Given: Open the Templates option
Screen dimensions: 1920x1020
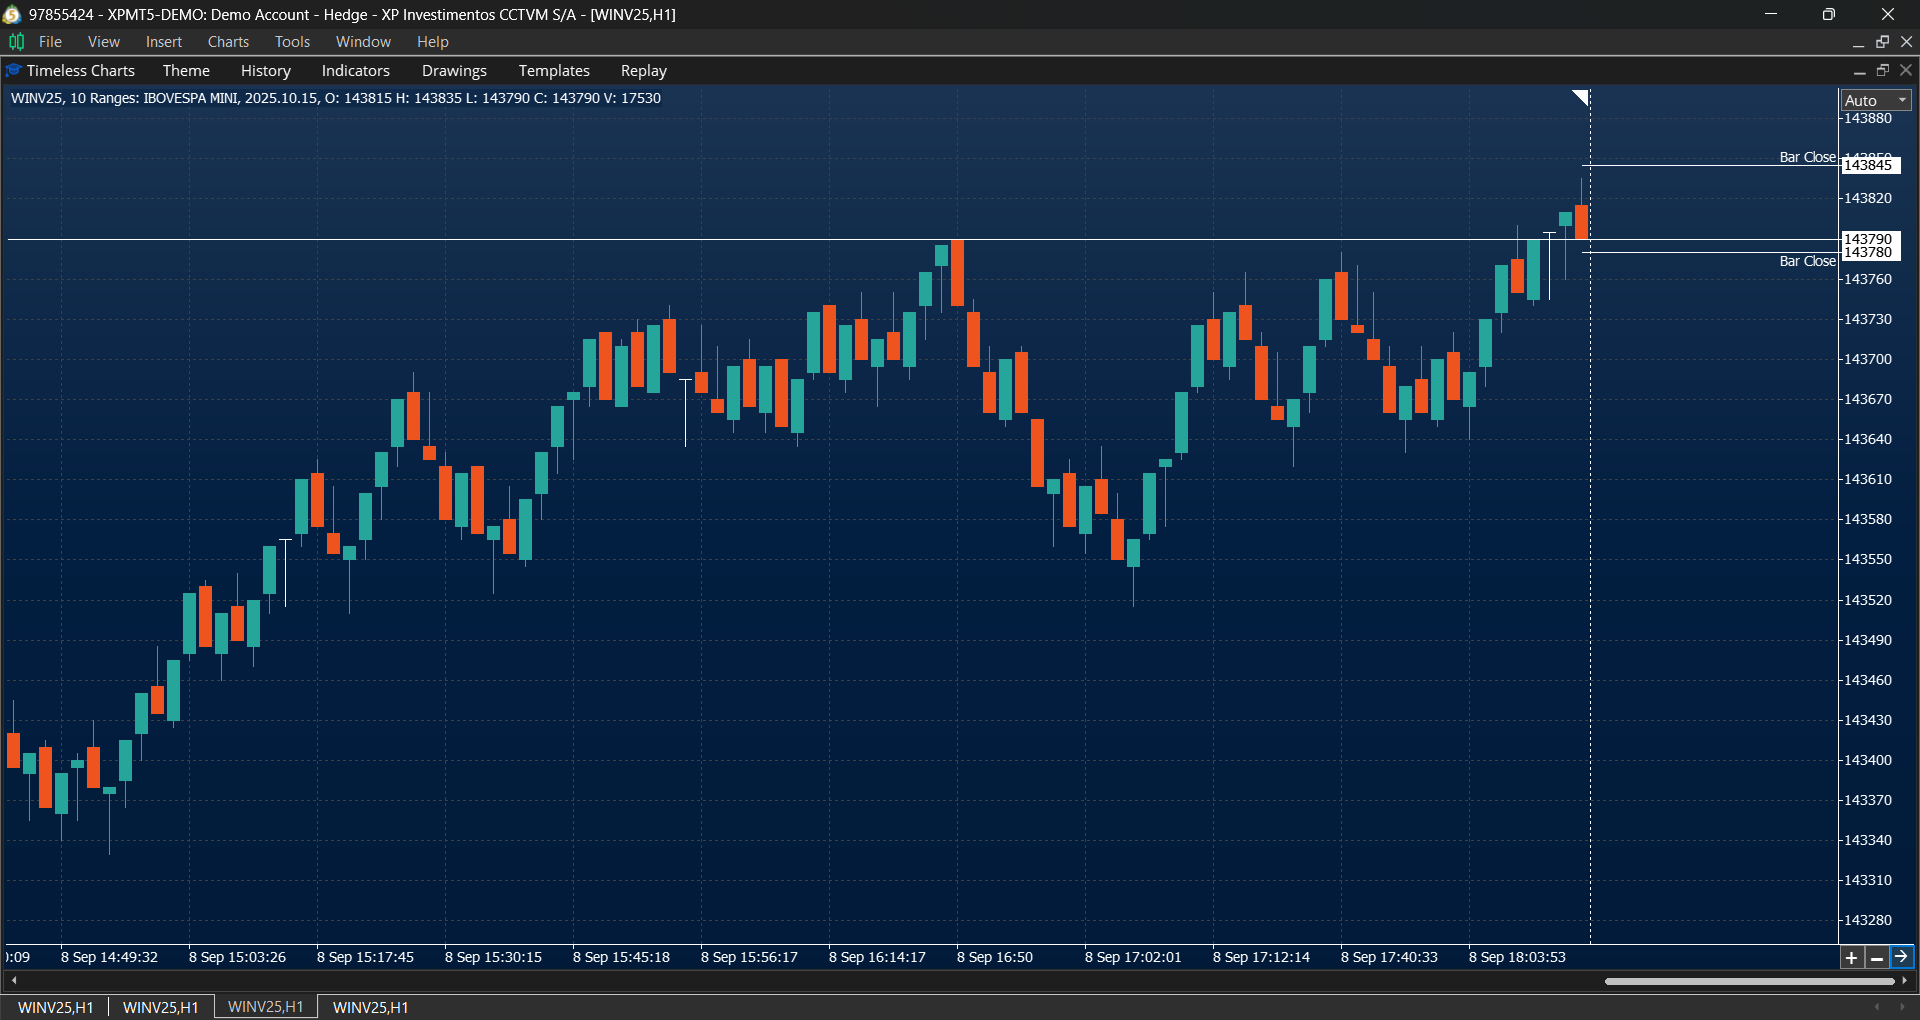Looking at the screenshot, I should click(554, 70).
